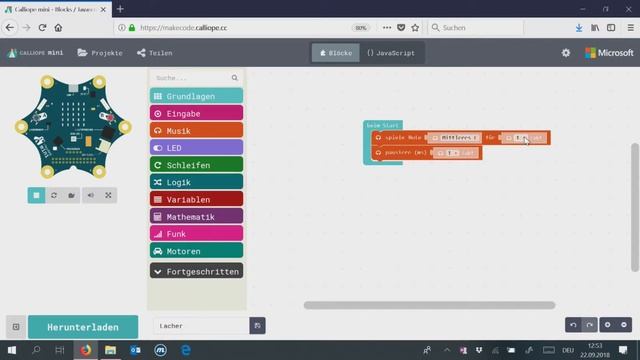Click the Calliope mini logo
This screenshot has height=360, width=640.
click(x=36, y=53)
